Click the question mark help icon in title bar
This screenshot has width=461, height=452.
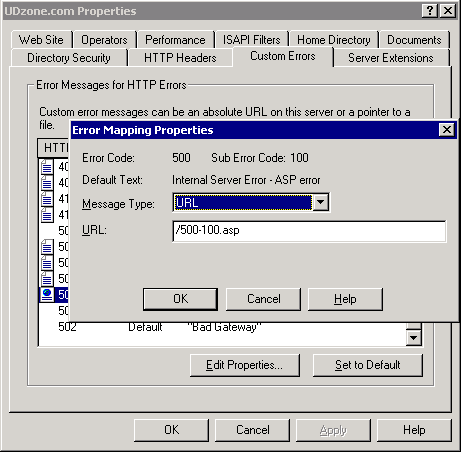click(430, 11)
